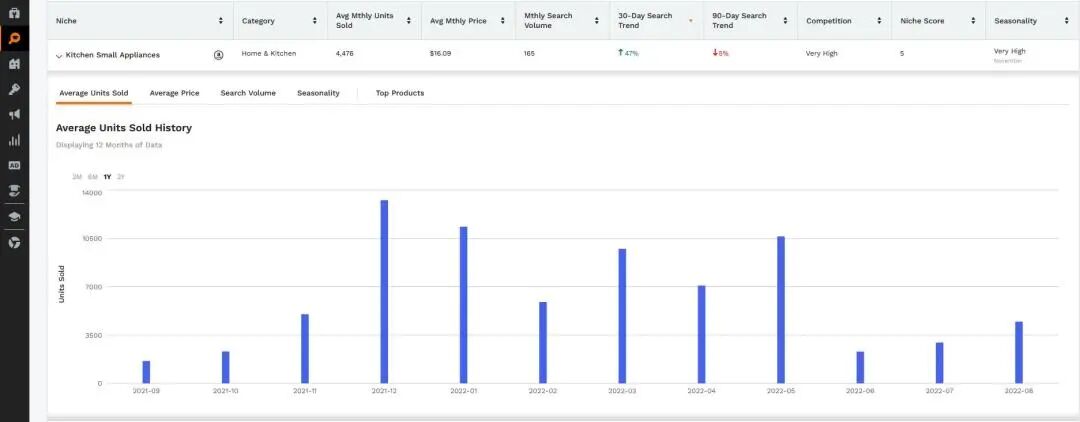Viewport: 1080px width, 422px height.
Task: Switch to the Search Volume tab
Action: pyautogui.click(x=248, y=93)
